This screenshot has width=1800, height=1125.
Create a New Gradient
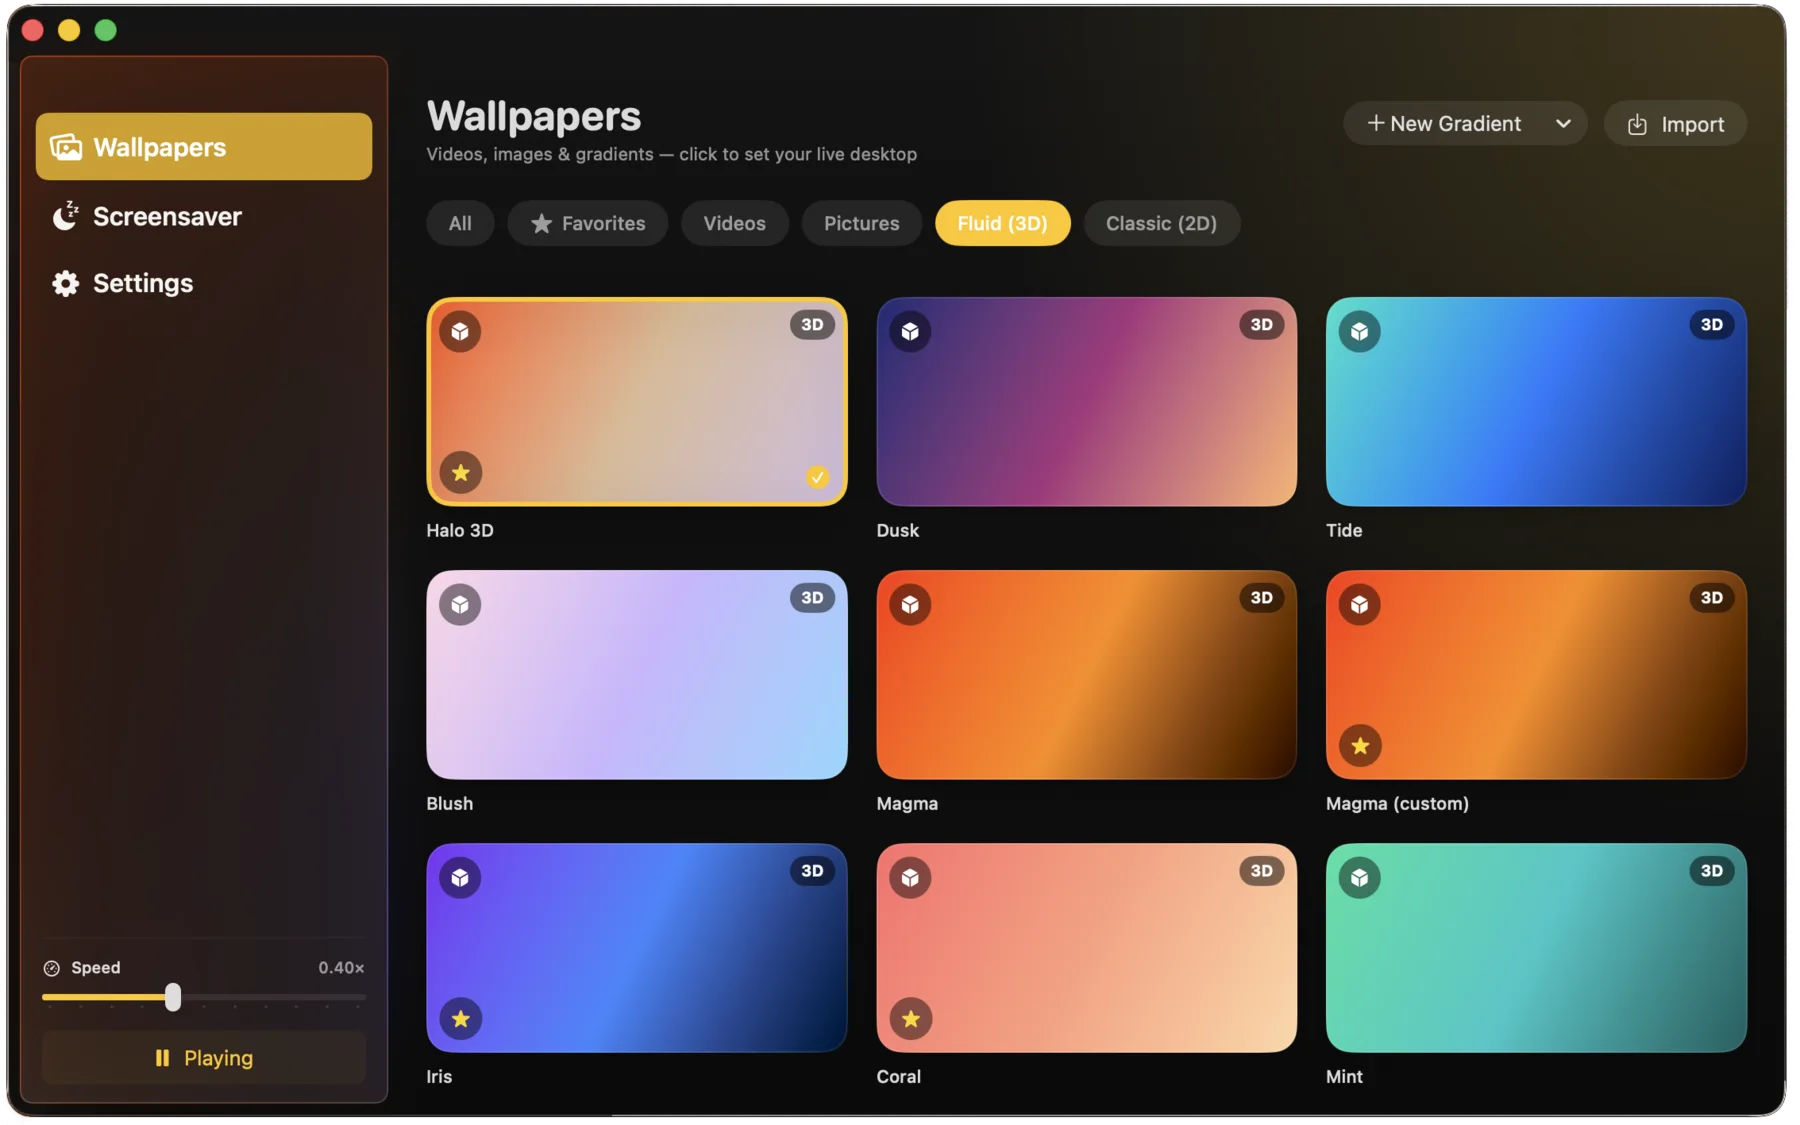coord(1444,124)
